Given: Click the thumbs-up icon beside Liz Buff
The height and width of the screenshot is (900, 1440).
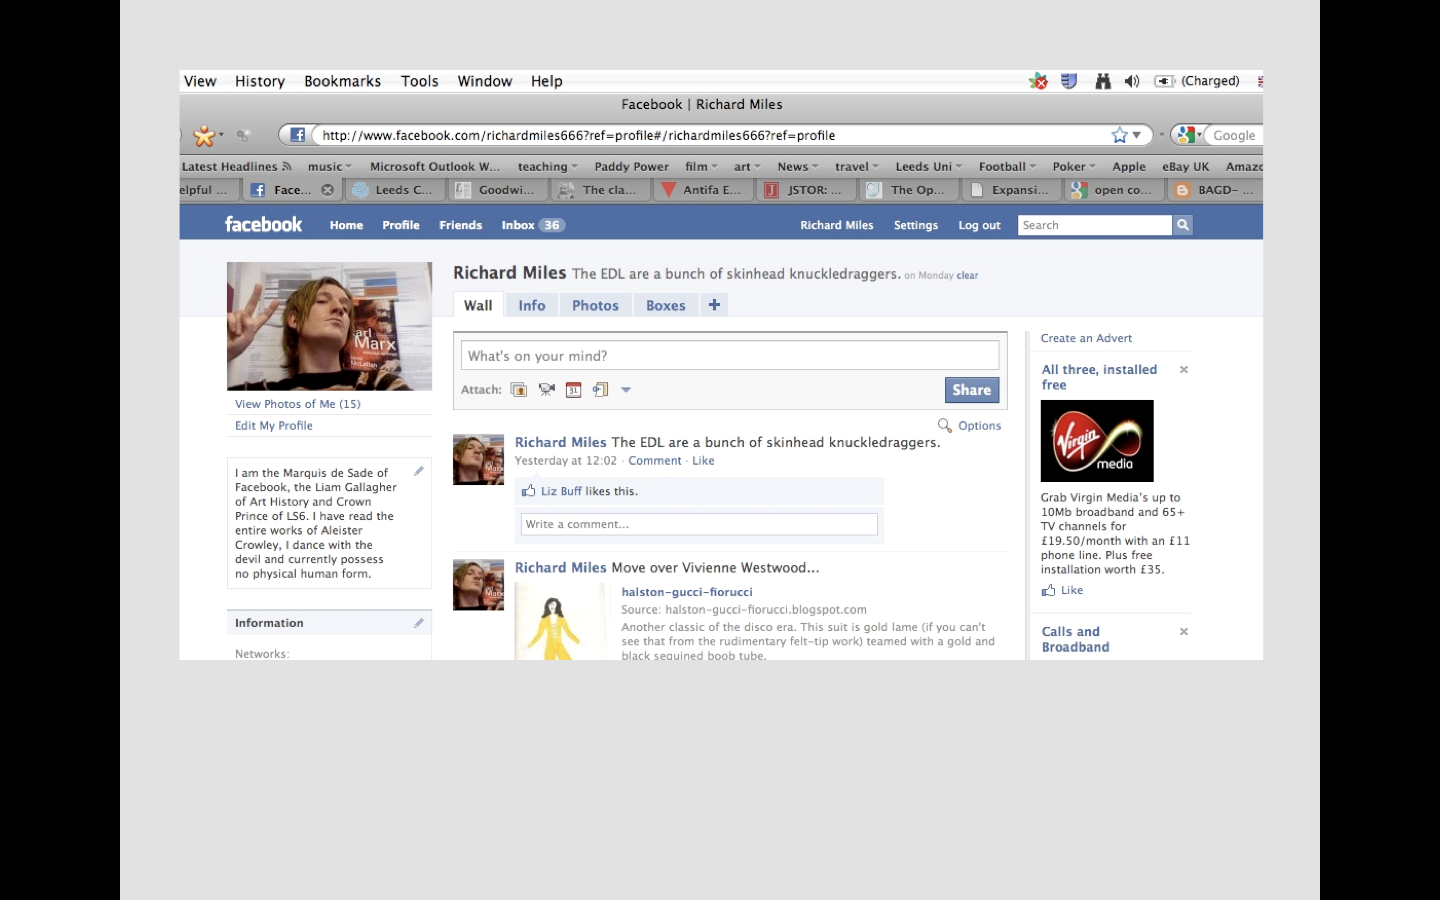Looking at the screenshot, I should pyautogui.click(x=528, y=491).
